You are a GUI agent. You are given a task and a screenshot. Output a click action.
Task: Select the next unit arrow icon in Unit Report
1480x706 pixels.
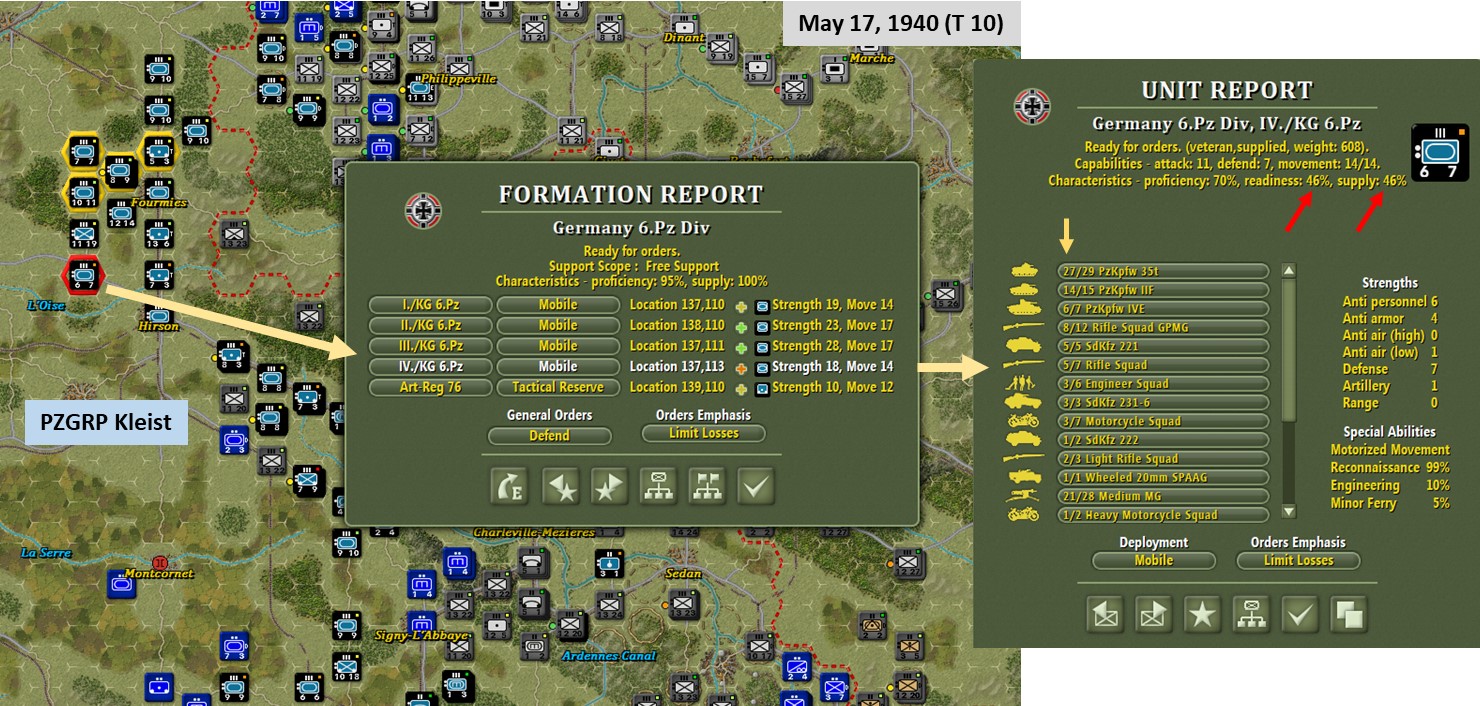coord(1152,613)
